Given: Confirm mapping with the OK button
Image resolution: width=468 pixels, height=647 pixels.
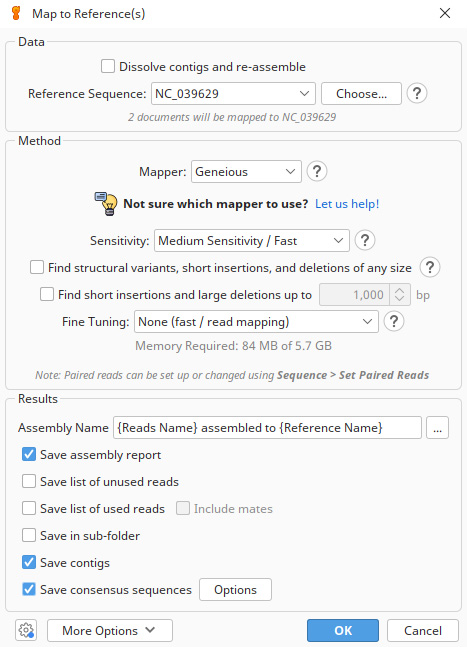Looking at the screenshot, I should [x=343, y=630].
